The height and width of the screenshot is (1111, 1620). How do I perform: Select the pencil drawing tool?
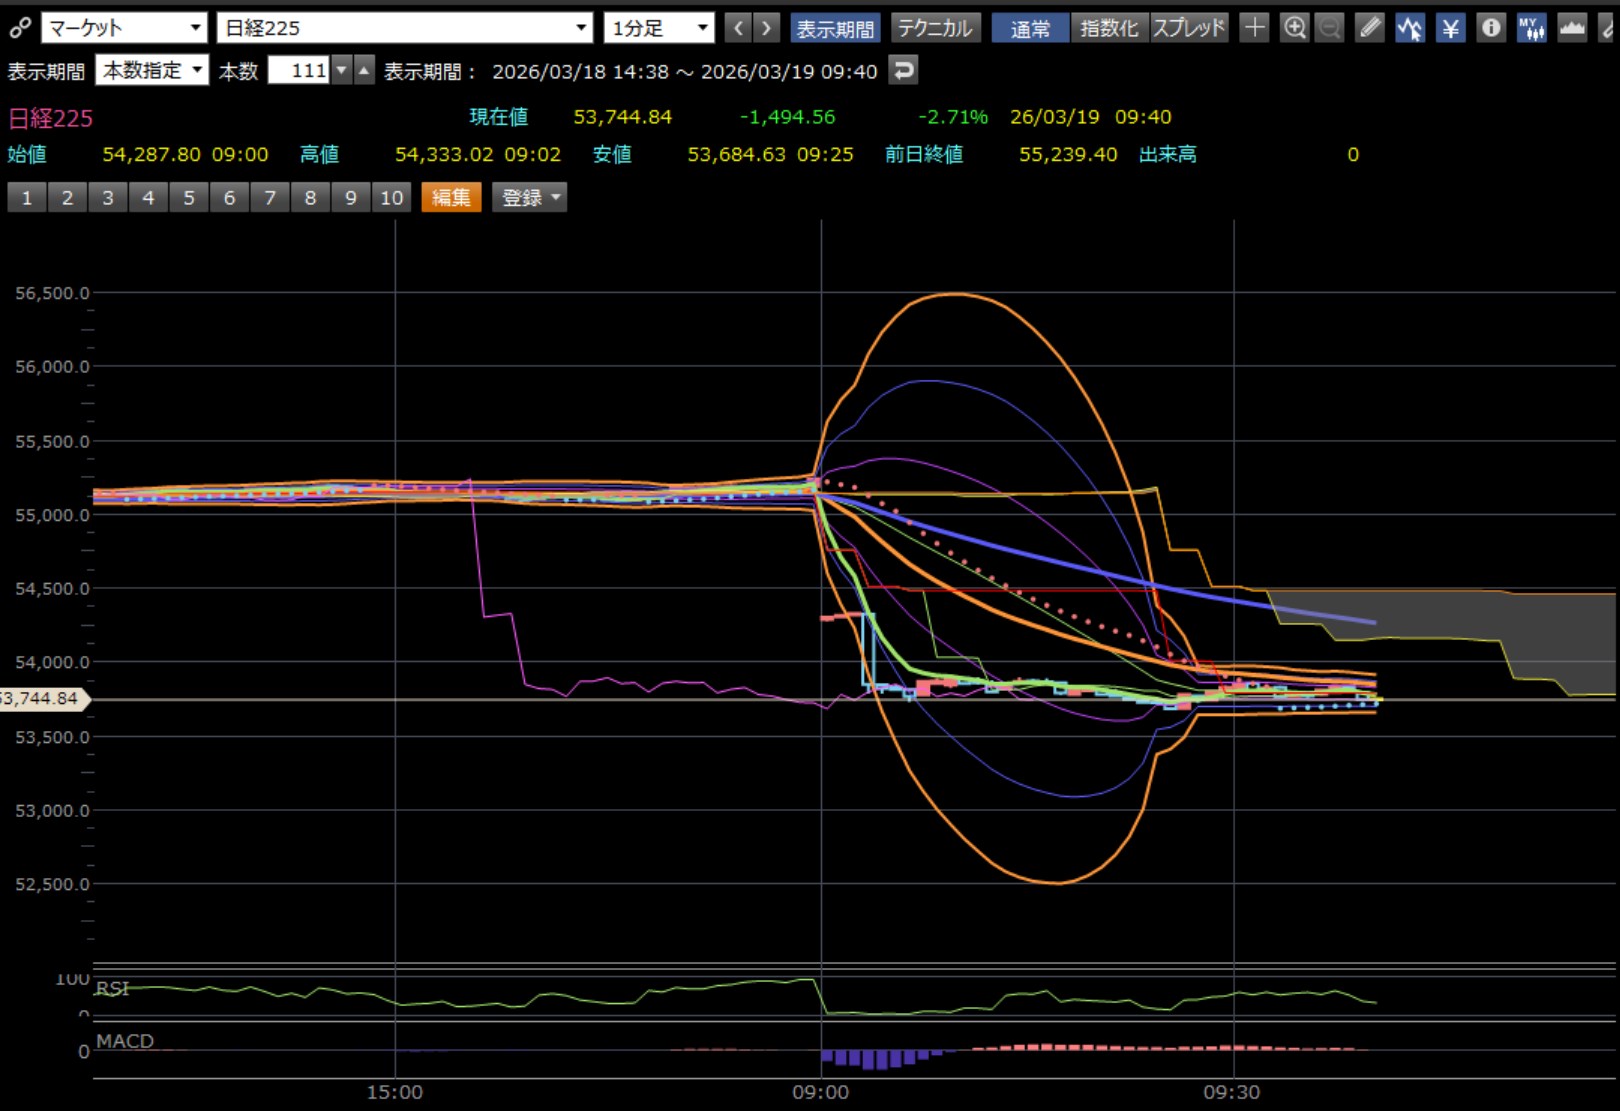click(1369, 28)
